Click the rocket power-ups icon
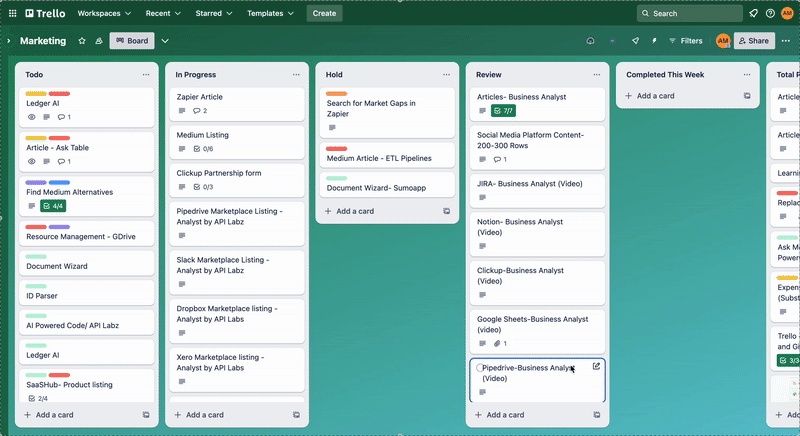 click(x=635, y=41)
